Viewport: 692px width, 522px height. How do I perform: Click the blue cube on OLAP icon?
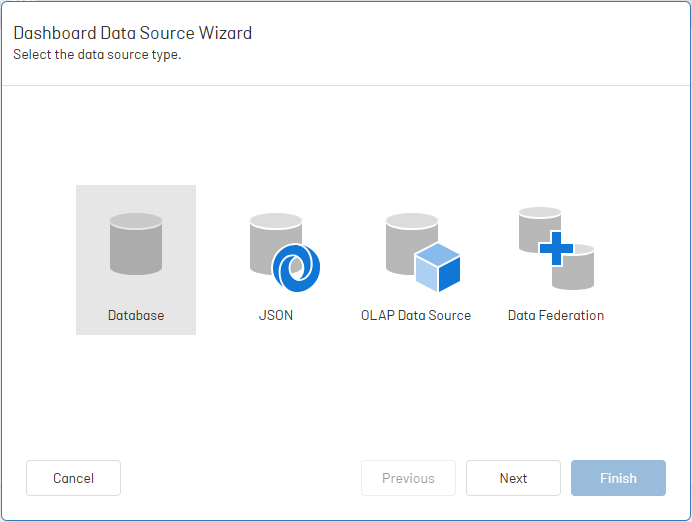point(438,267)
